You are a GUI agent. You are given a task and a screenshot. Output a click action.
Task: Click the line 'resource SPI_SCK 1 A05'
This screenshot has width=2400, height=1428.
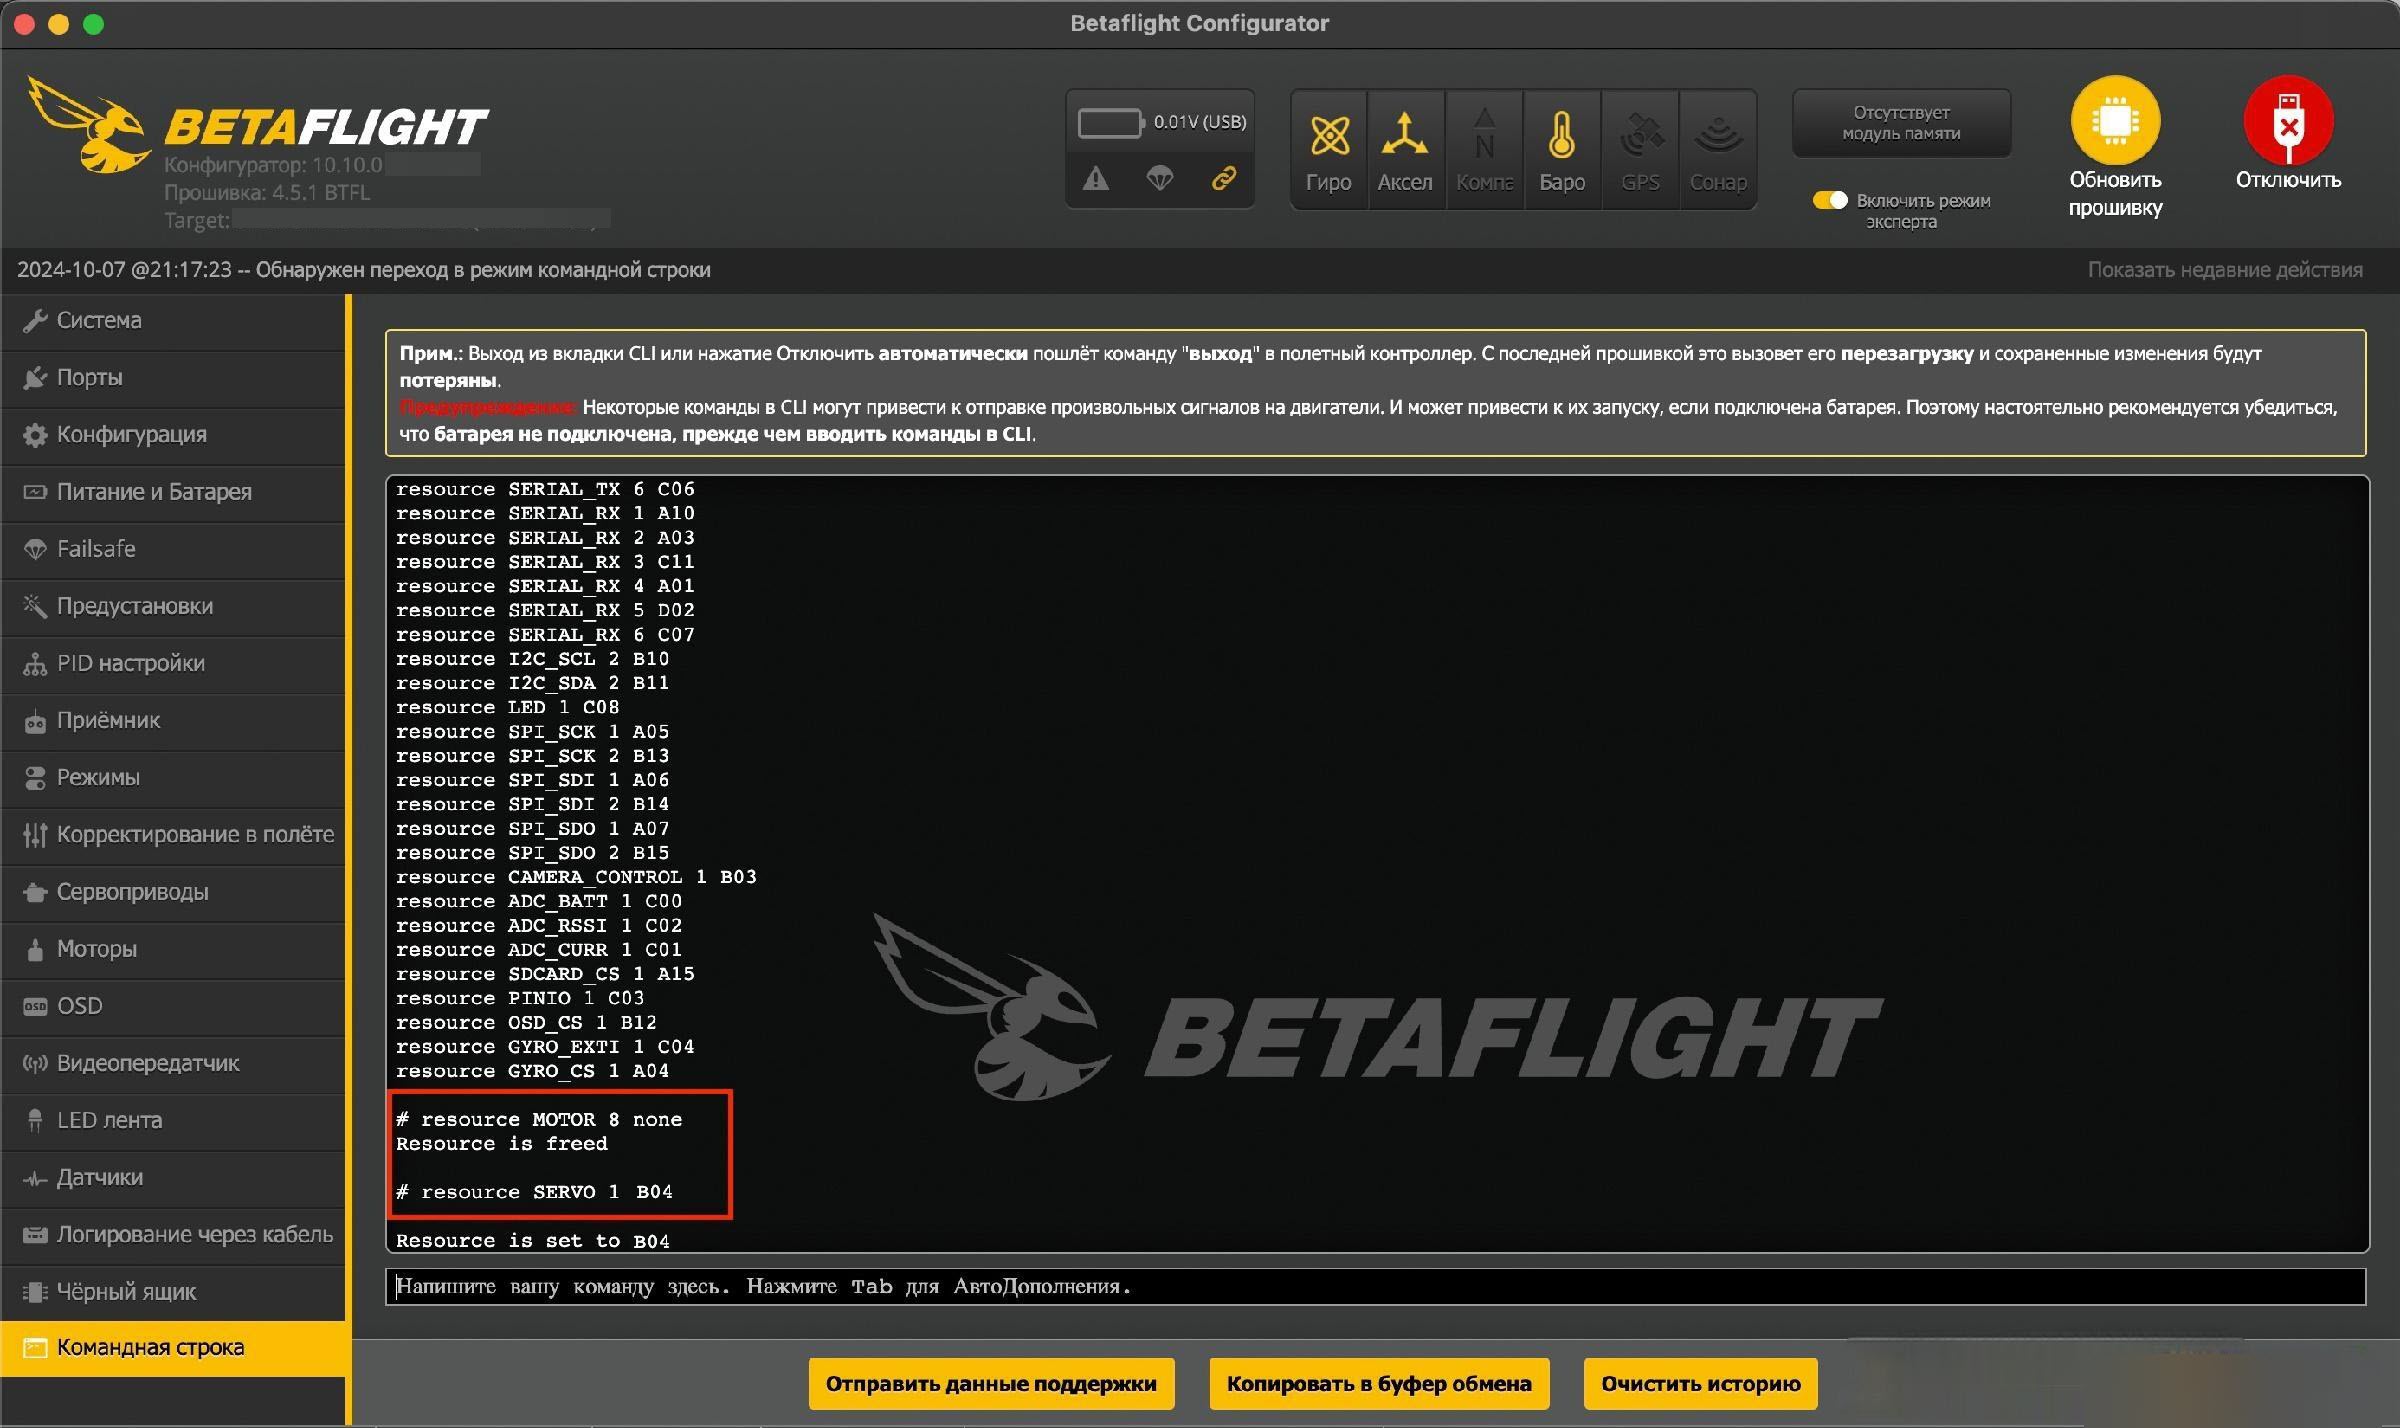coord(533,732)
